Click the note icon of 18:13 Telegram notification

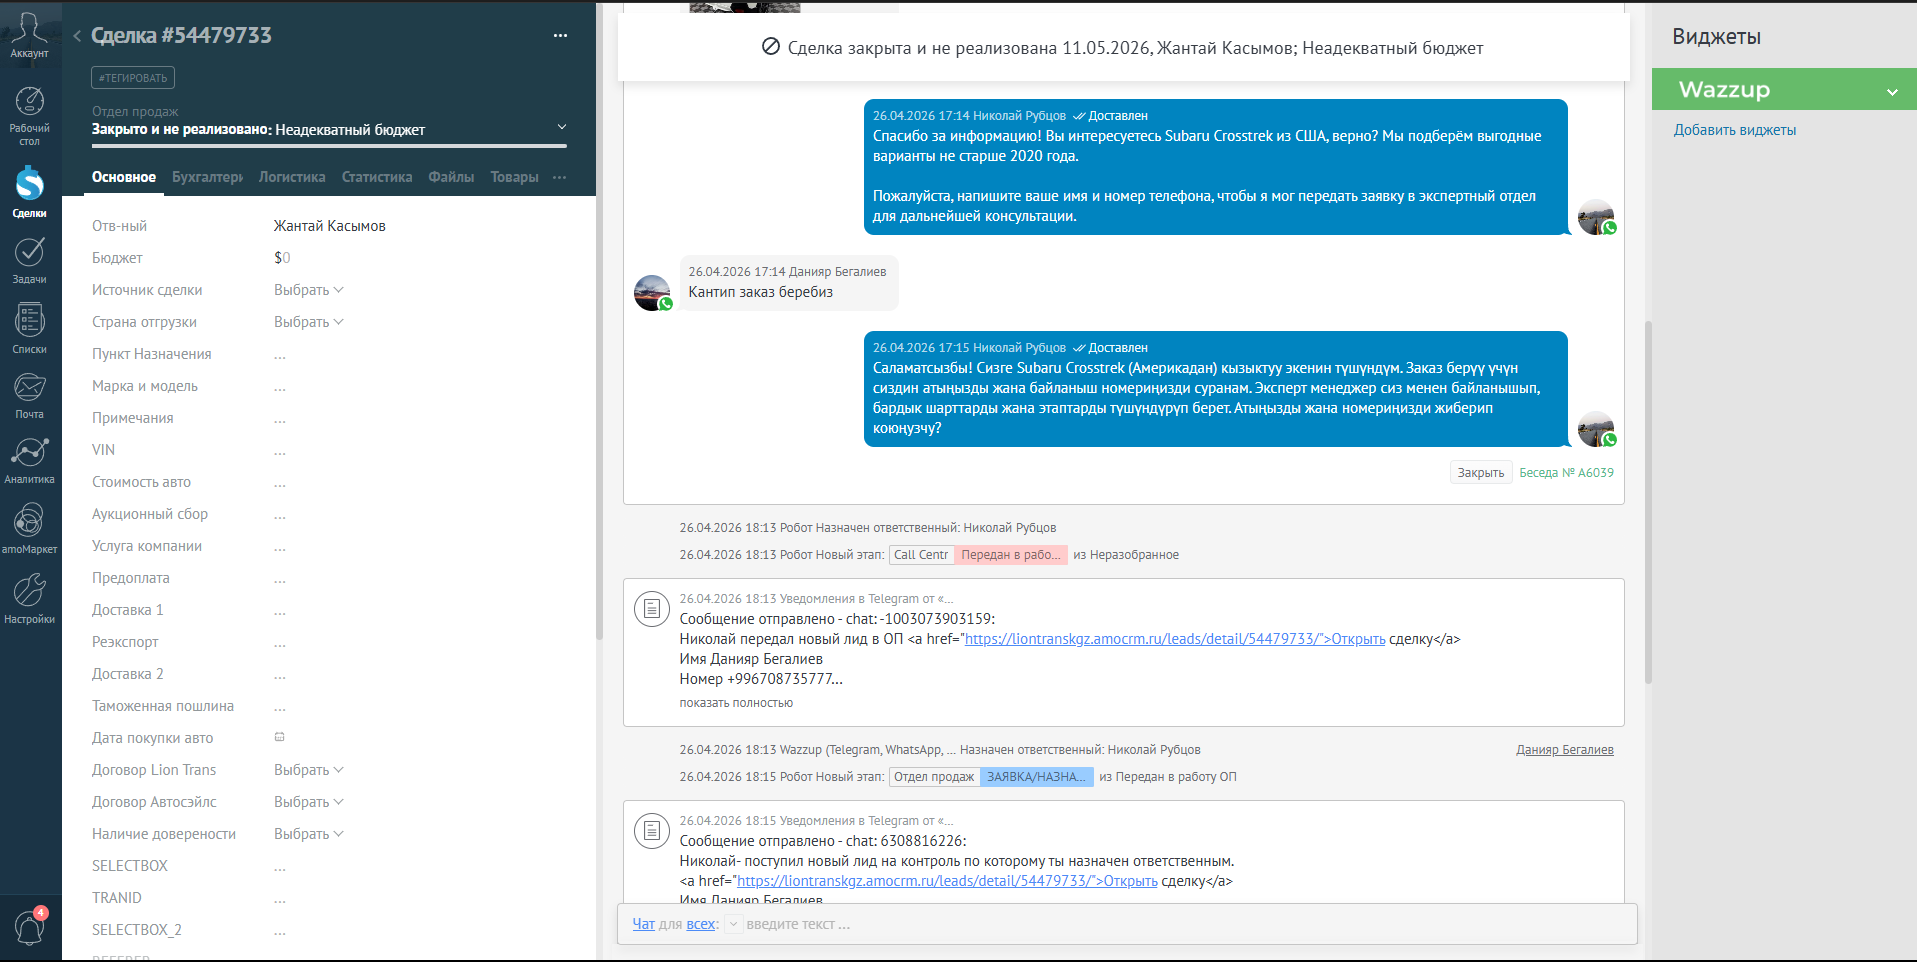tap(652, 608)
